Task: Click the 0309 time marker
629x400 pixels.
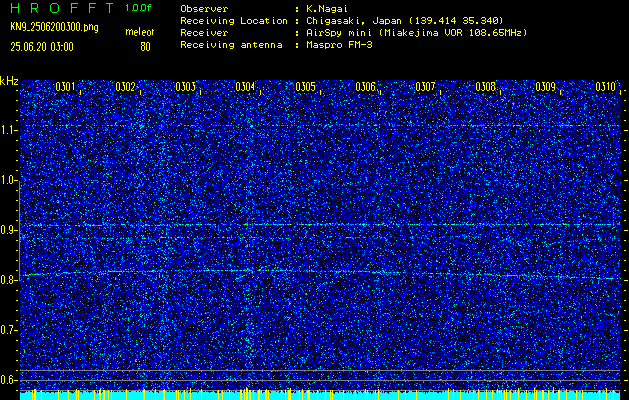Action: pos(546,87)
